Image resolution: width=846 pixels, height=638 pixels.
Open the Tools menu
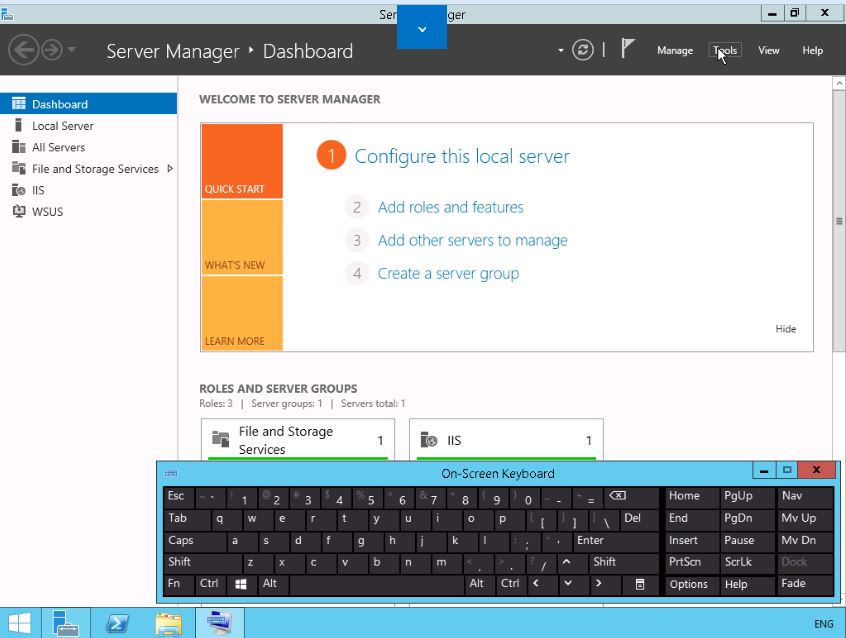(725, 50)
